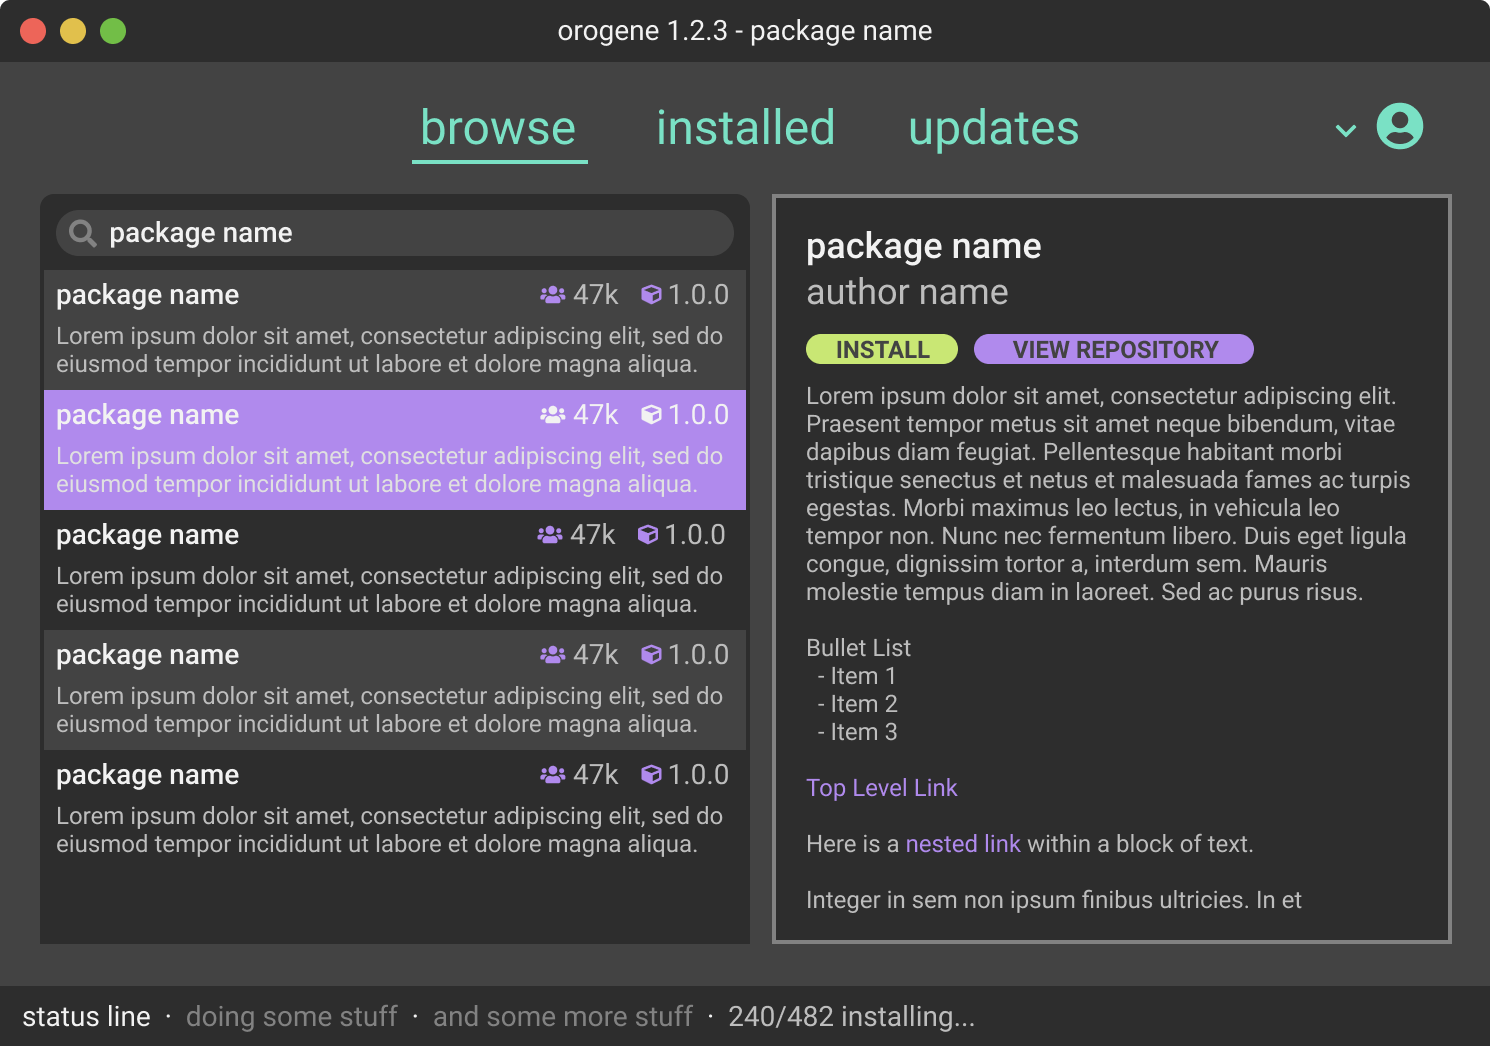Follow the Top Level Link
The height and width of the screenshot is (1046, 1490).
click(881, 788)
